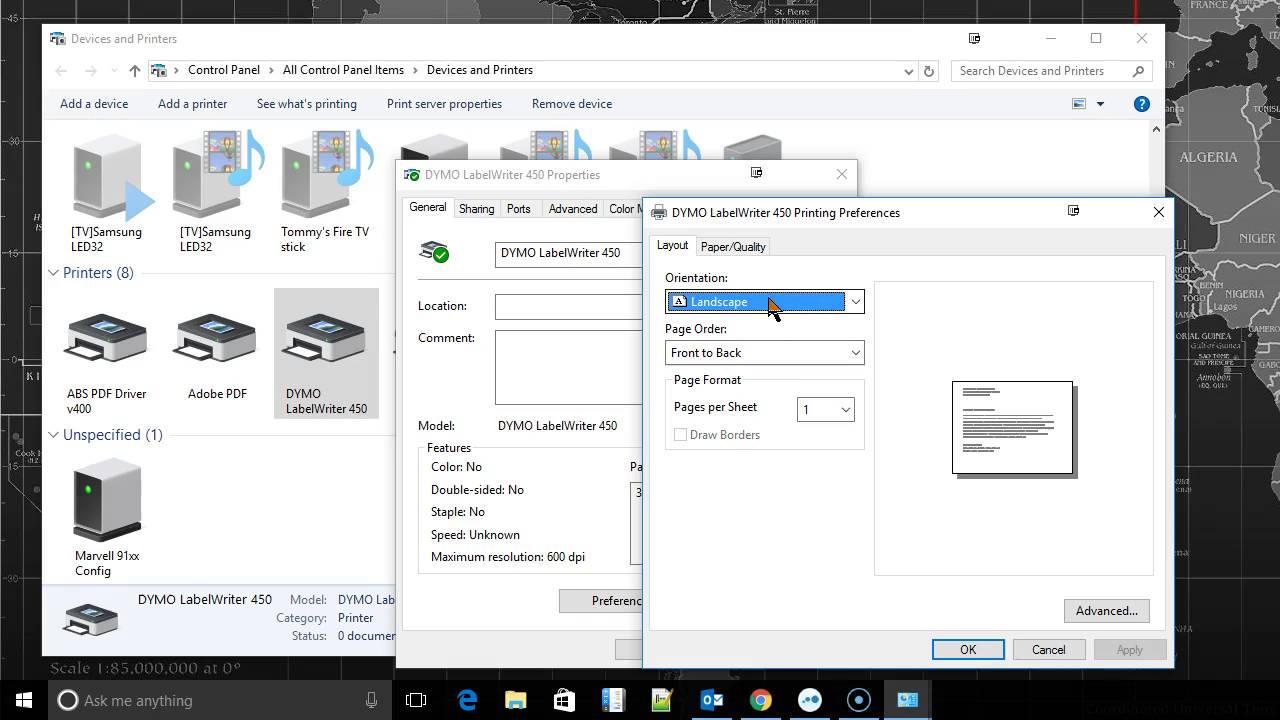This screenshot has height=720, width=1280.
Task: Click the white two-dots taskbar icon
Action: coord(810,700)
